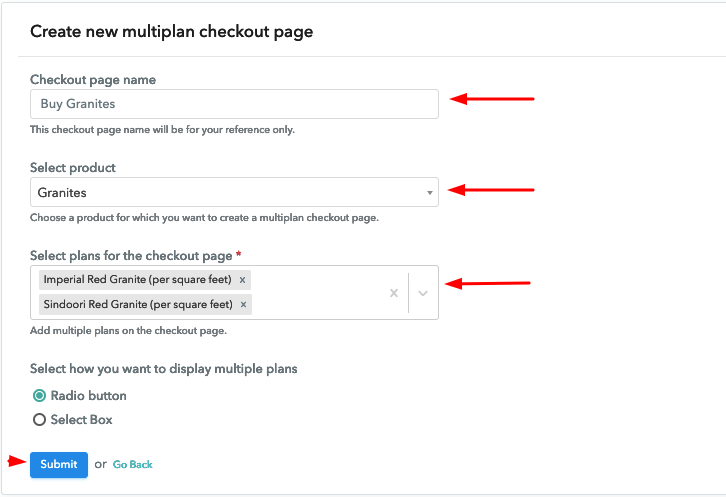
Task: Submit the multiplan checkout form
Action: point(59,464)
